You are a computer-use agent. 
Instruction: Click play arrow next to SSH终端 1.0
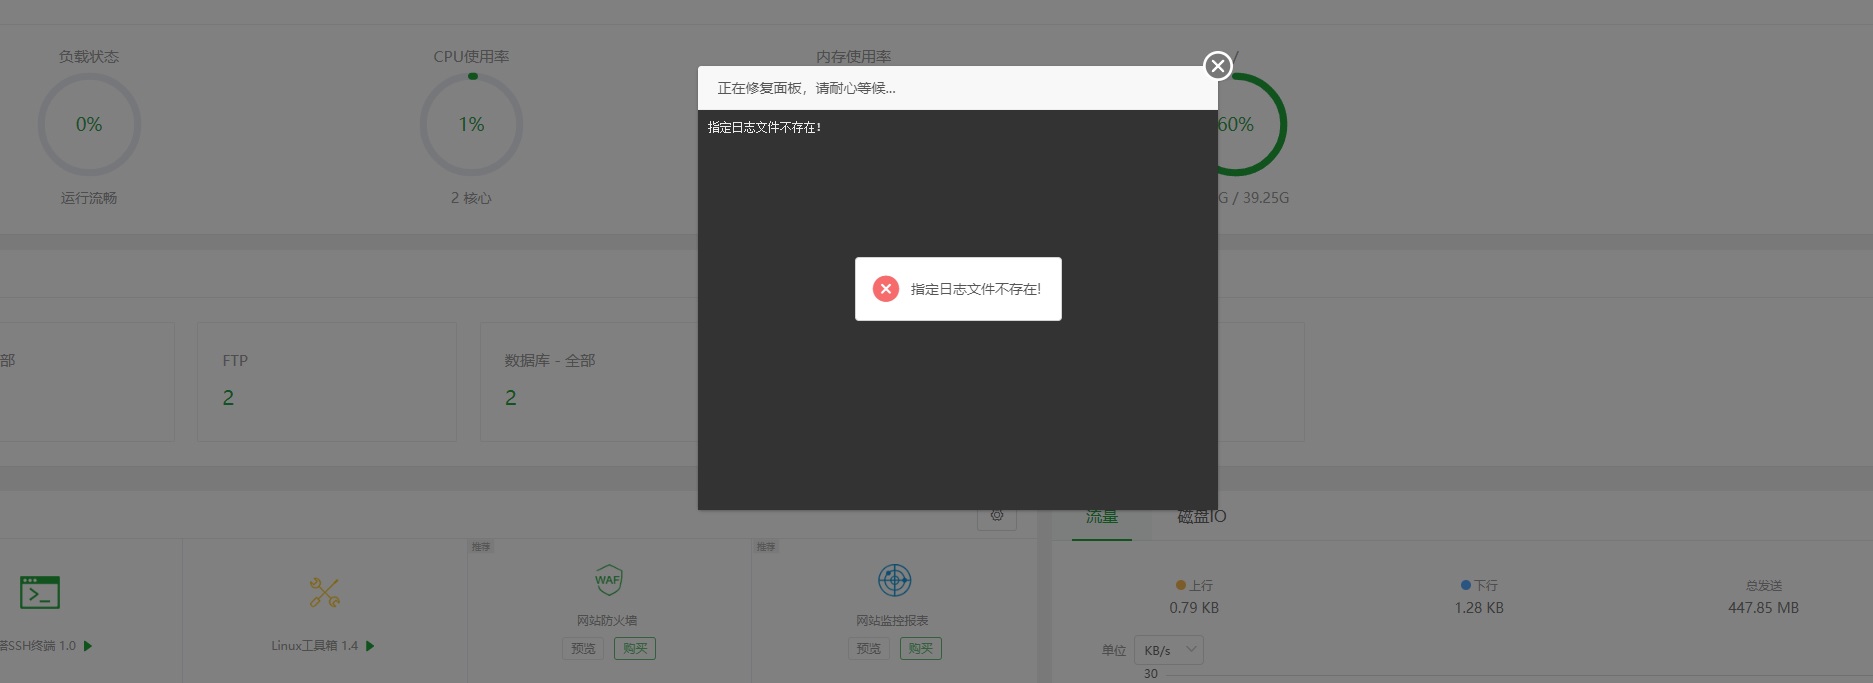click(x=88, y=646)
